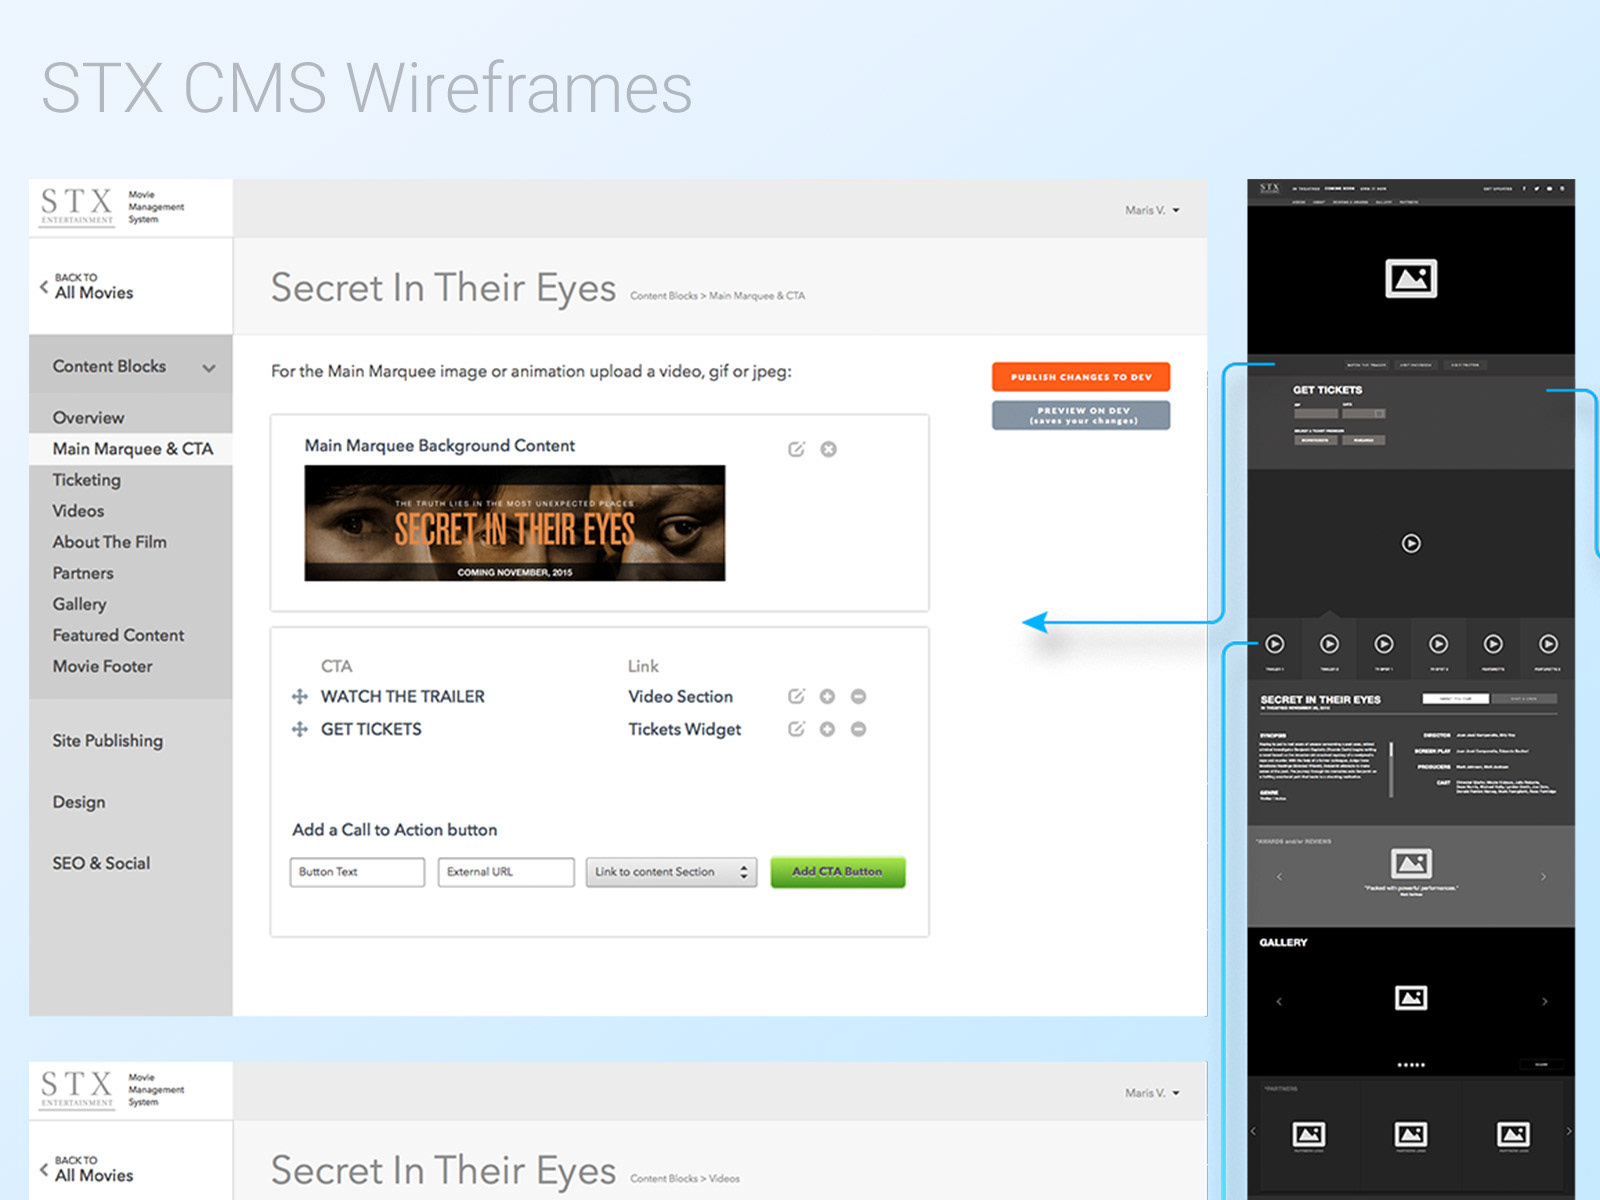Screen dimensions: 1600x1200
Task: Open Maris V. user menu on Videos page
Action: (x=1152, y=1093)
